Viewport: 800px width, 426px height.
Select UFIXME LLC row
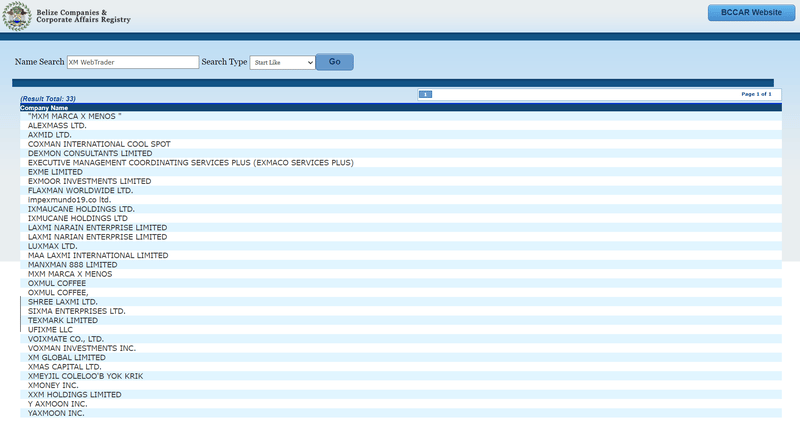tap(401, 330)
